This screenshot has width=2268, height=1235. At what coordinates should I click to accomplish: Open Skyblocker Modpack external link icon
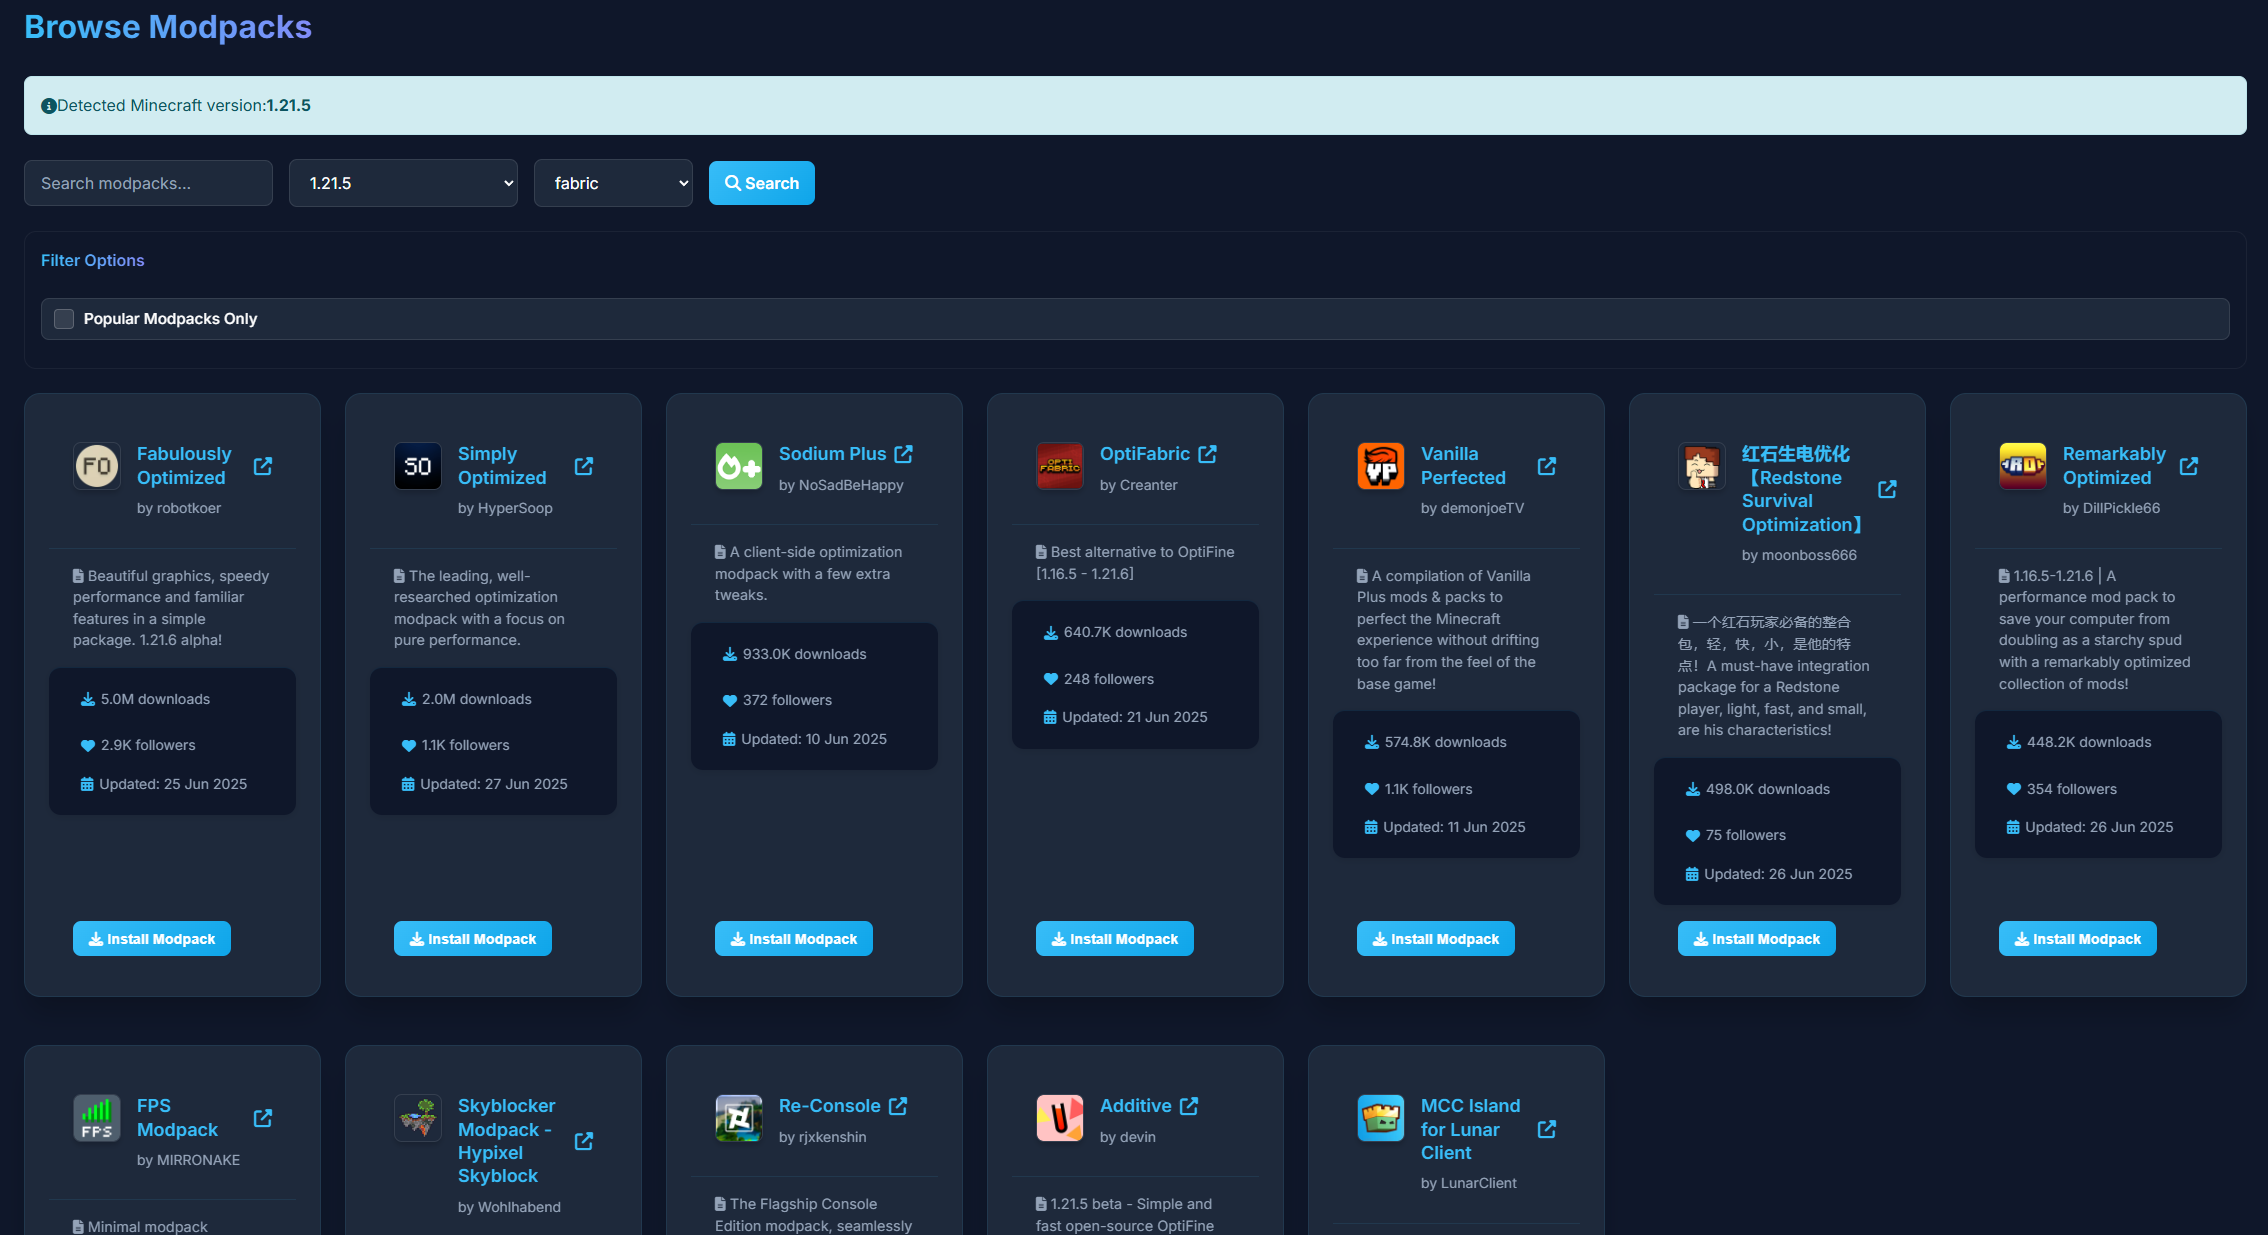coord(584,1141)
